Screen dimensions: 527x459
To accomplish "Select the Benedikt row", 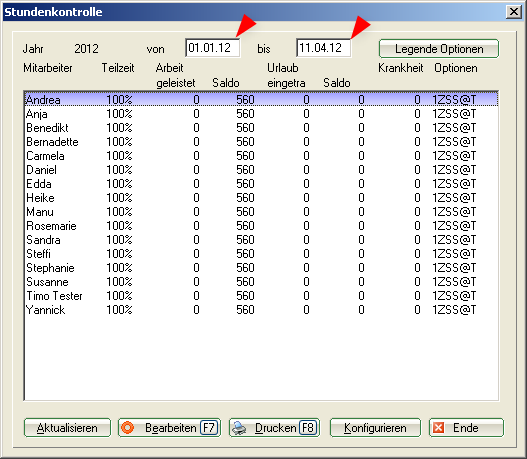I will (261, 128).
